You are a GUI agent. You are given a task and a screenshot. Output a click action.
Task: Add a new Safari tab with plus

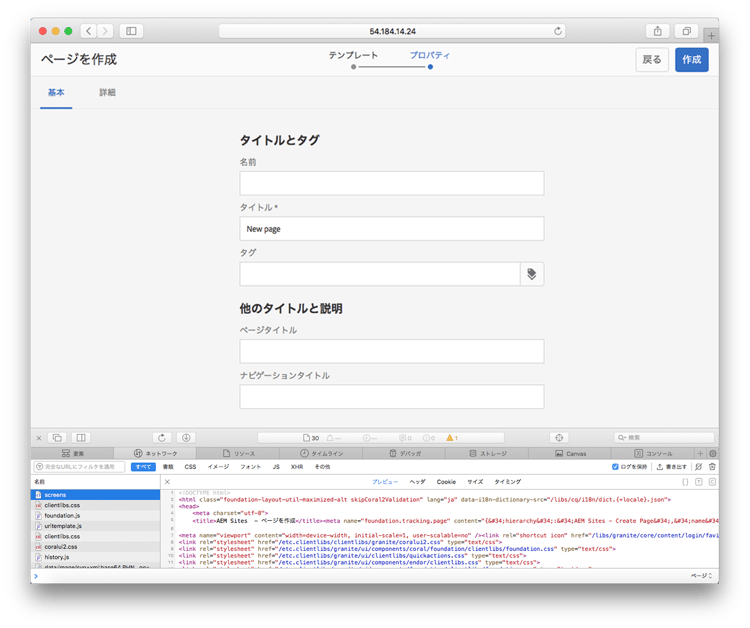click(x=711, y=35)
